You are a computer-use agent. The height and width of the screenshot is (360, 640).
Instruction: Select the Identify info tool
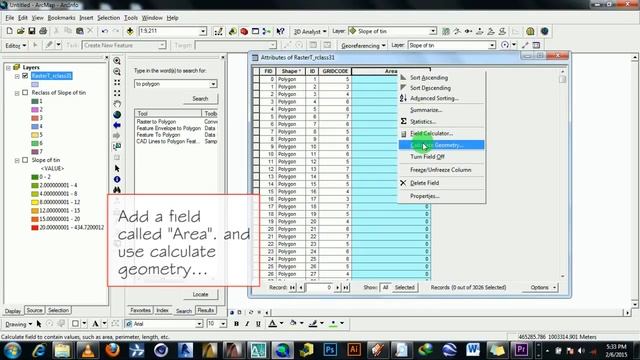tap(117, 179)
